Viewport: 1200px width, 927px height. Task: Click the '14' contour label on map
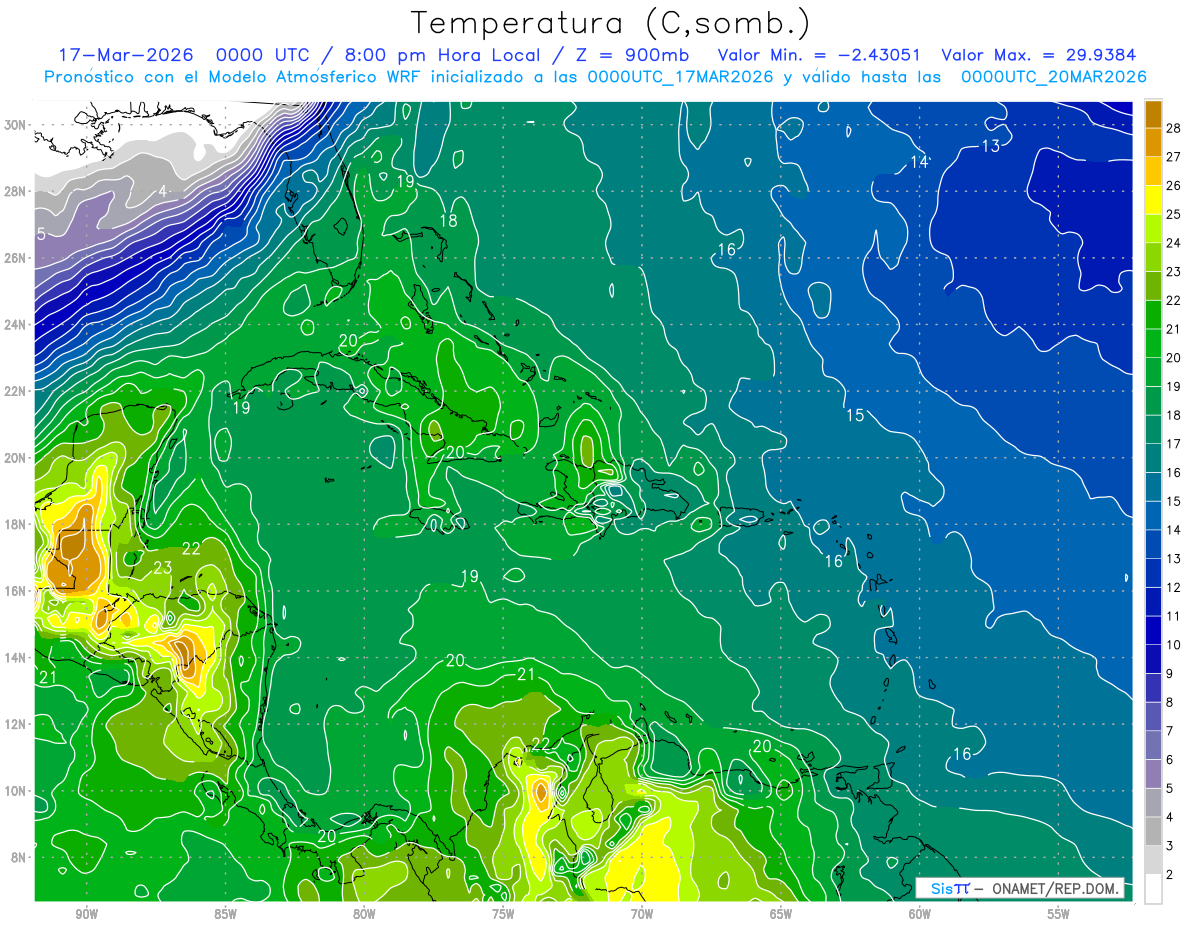click(920, 162)
